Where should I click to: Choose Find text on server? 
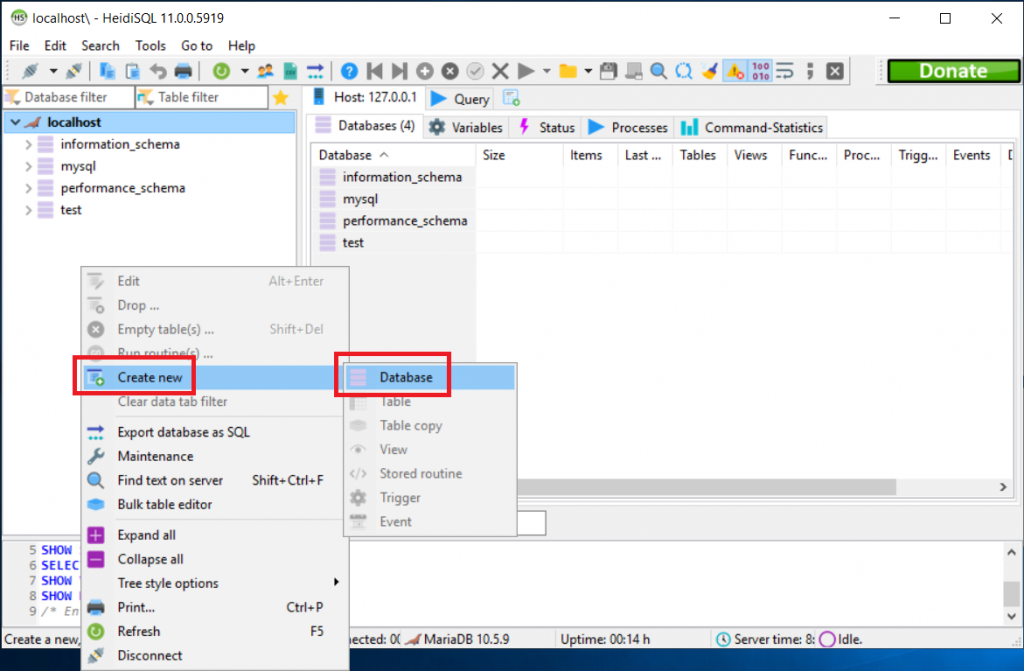point(214,480)
